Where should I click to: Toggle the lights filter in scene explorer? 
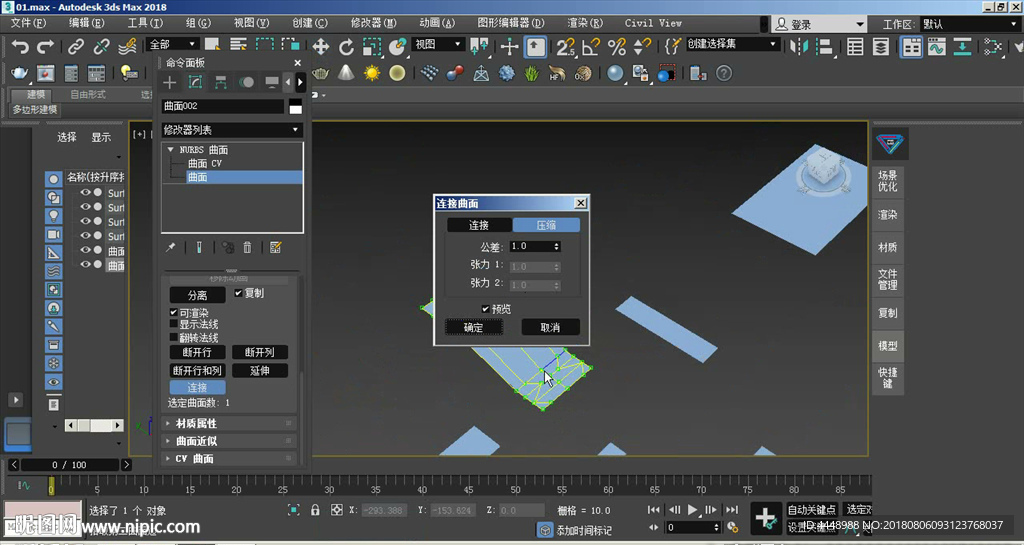pyautogui.click(x=54, y=215)
